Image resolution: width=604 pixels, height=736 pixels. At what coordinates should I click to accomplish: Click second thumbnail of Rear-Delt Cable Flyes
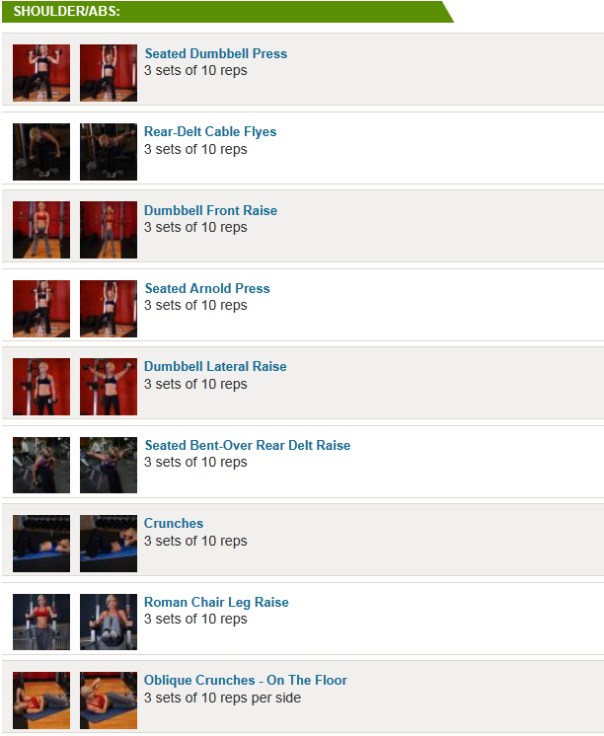108,151
